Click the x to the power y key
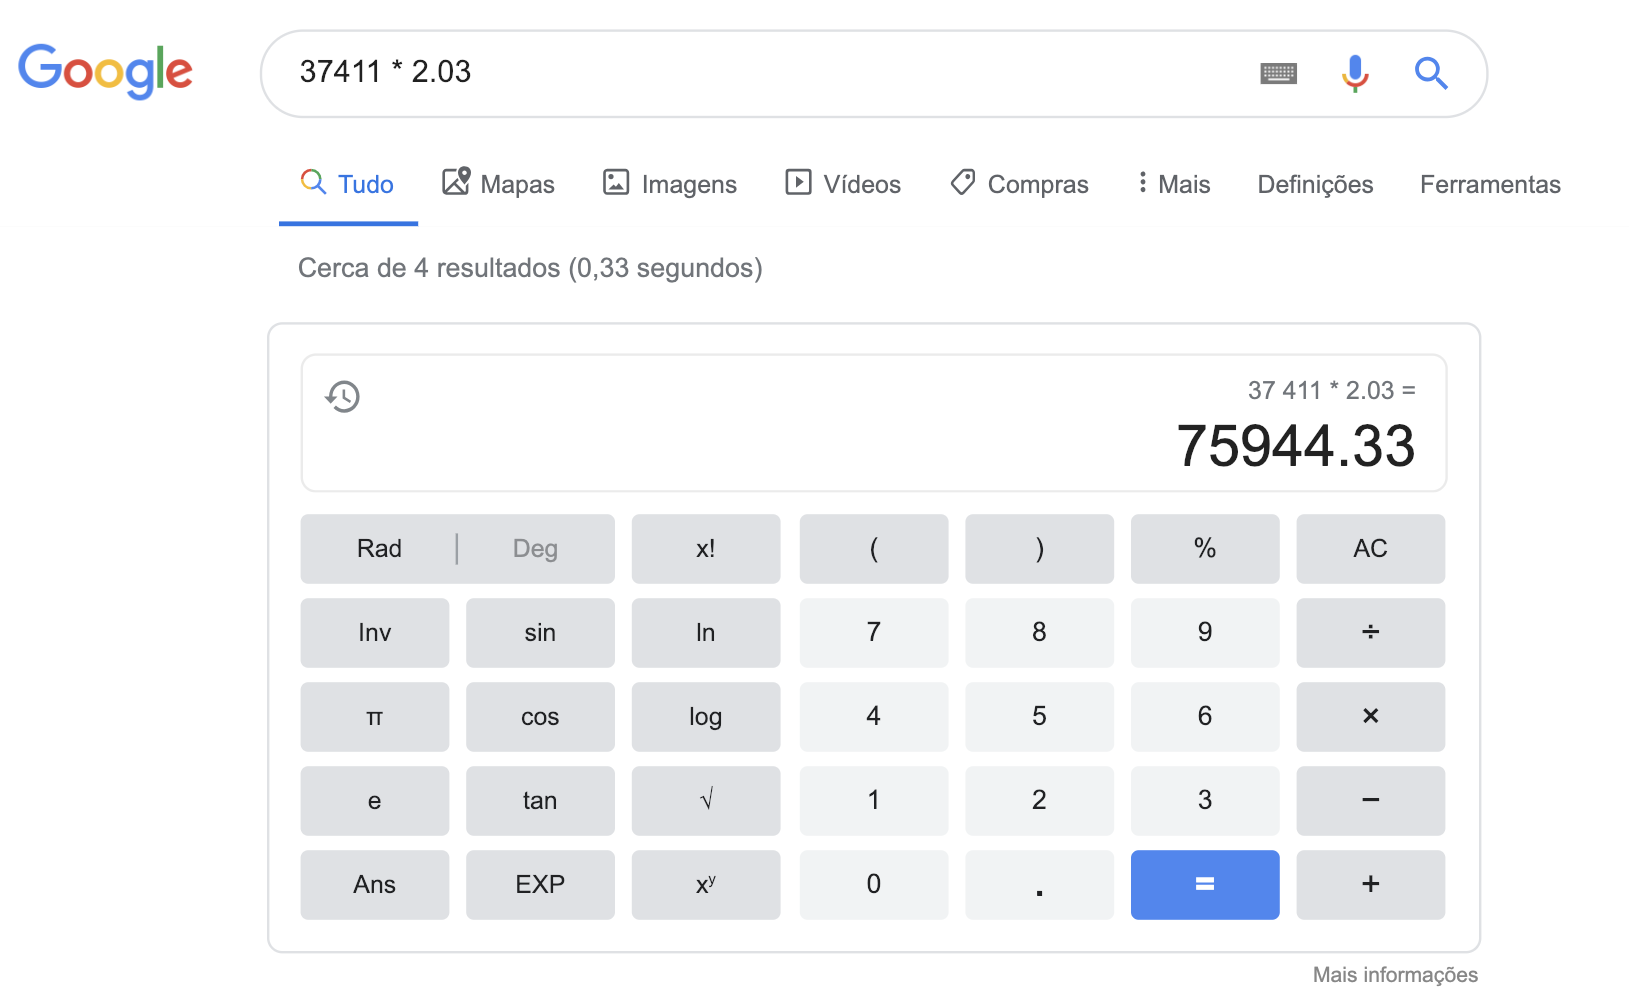This screenshot has height=998, width=1629. point(706,885)
